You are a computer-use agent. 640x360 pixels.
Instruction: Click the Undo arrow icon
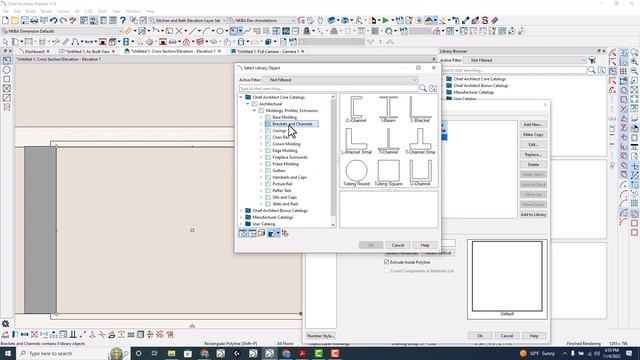pyautogui.click(x=53, y=20)
